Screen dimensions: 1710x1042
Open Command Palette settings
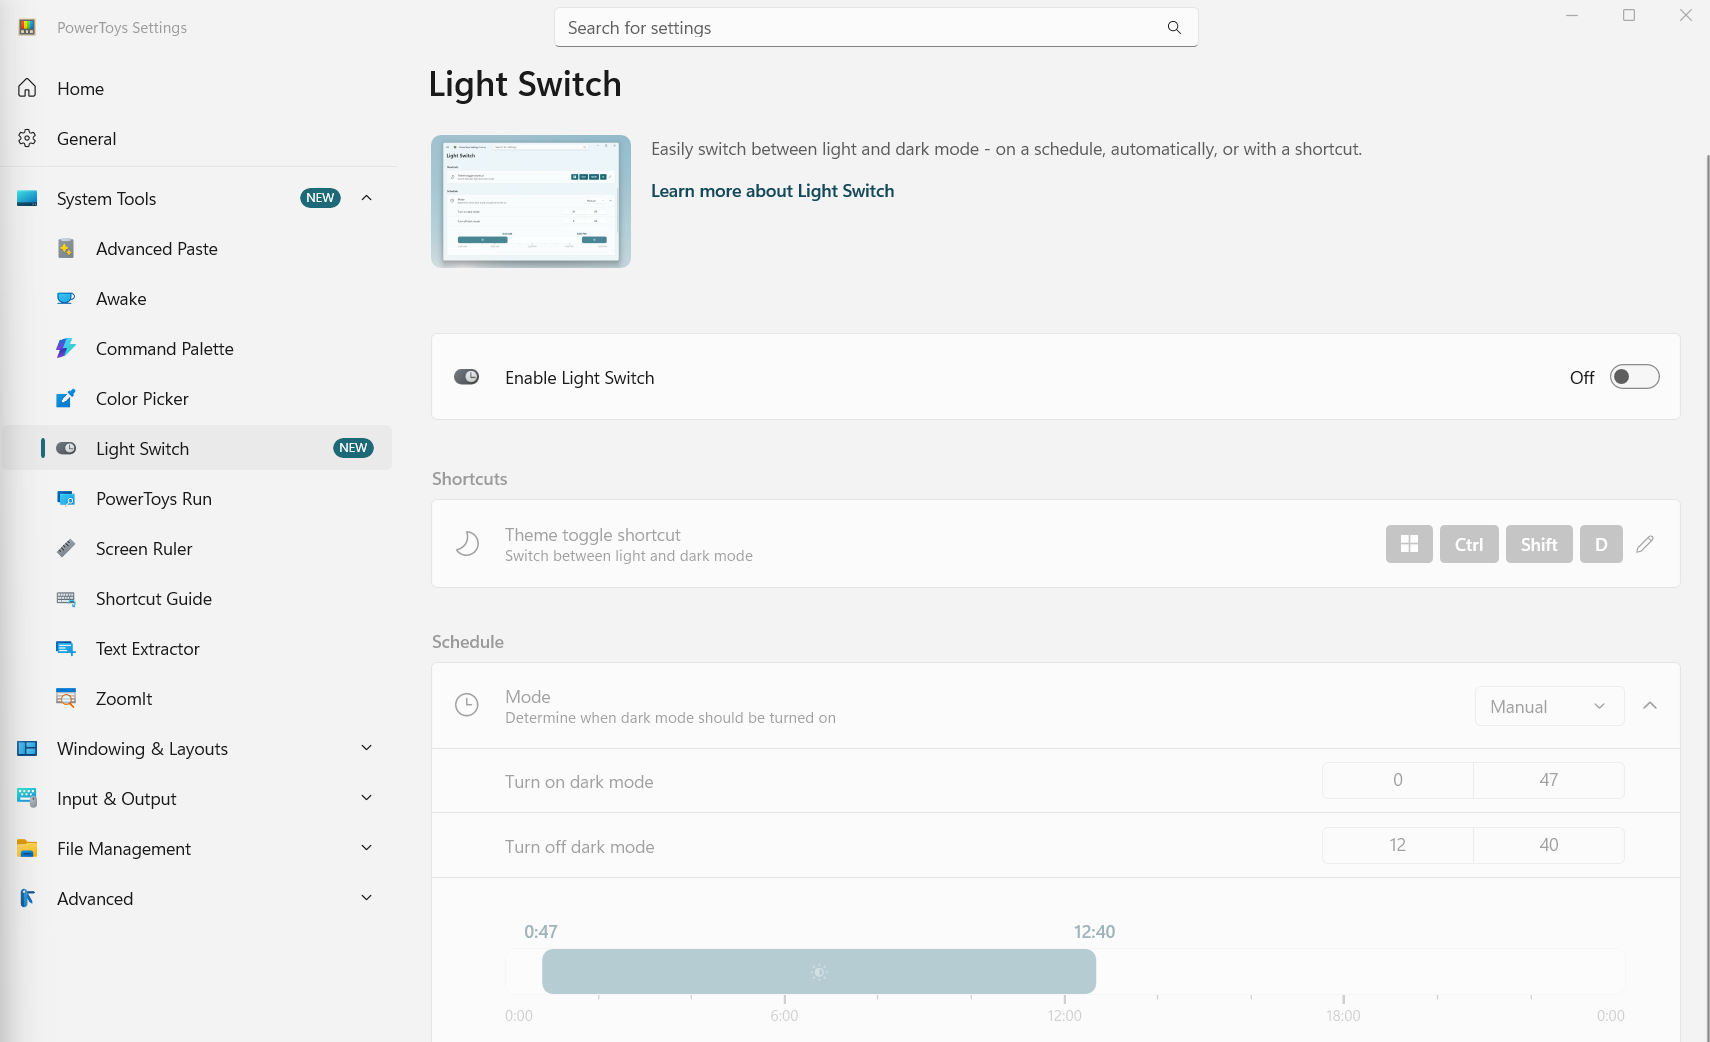(198, 348)
